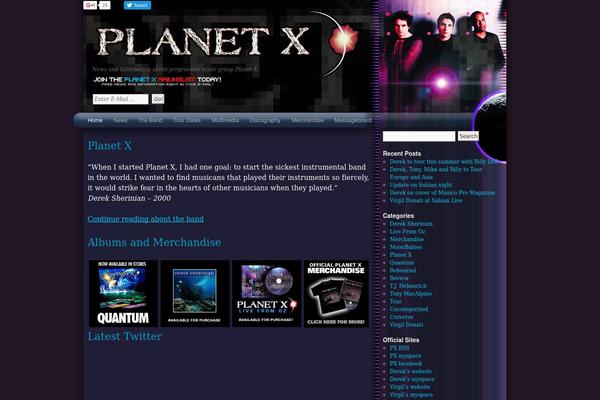Open Derek's myspace link
The width and height of the screenshot is (600, 400).
pos(412,379)
